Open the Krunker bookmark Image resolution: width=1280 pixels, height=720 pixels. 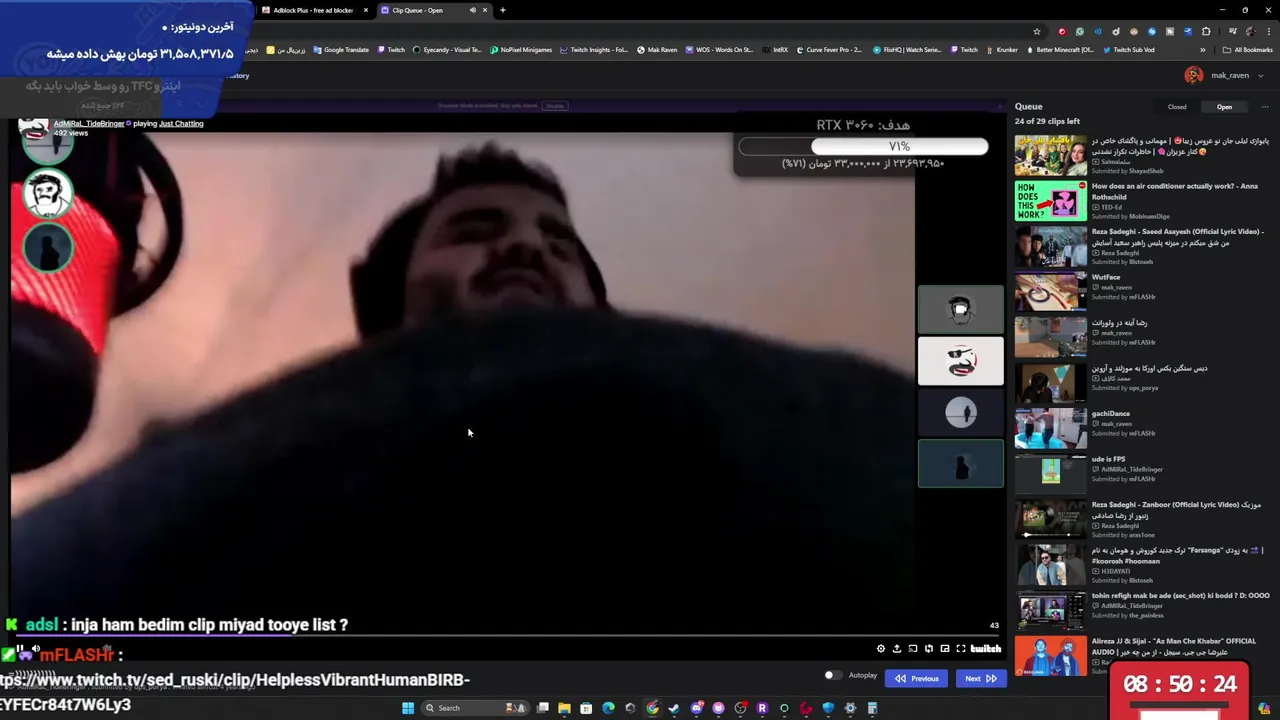(1000, 50)
